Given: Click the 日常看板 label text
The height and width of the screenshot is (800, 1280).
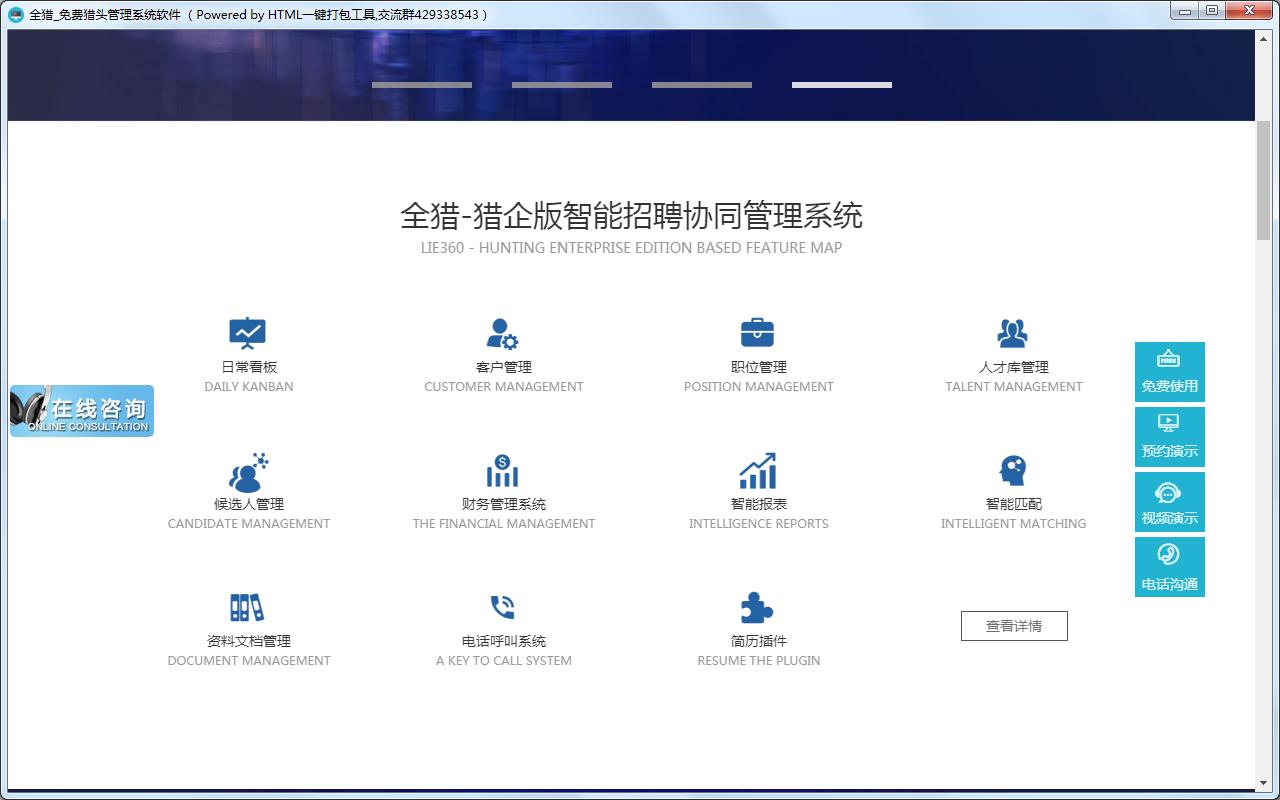Looking at the screenshot, I should click(x=249, y=367).
